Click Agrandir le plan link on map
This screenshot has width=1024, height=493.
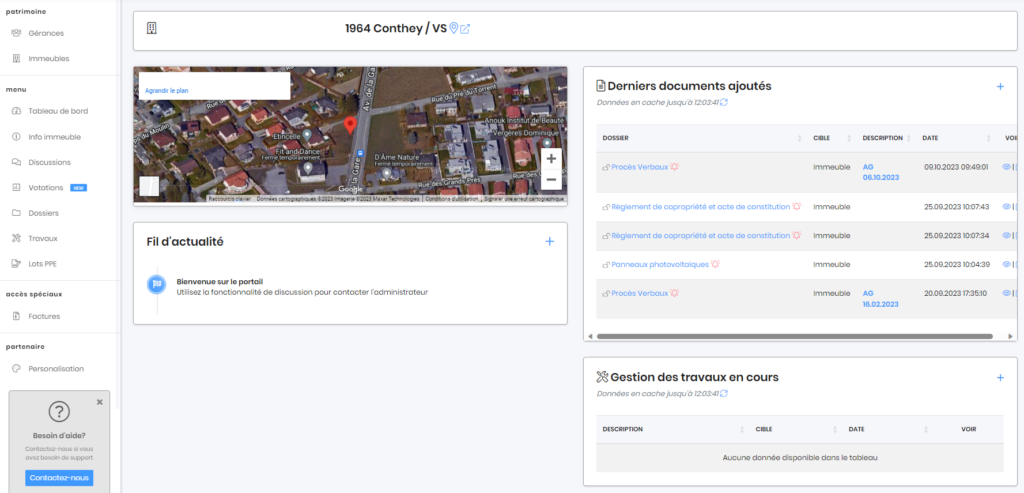tap(167, 90)
